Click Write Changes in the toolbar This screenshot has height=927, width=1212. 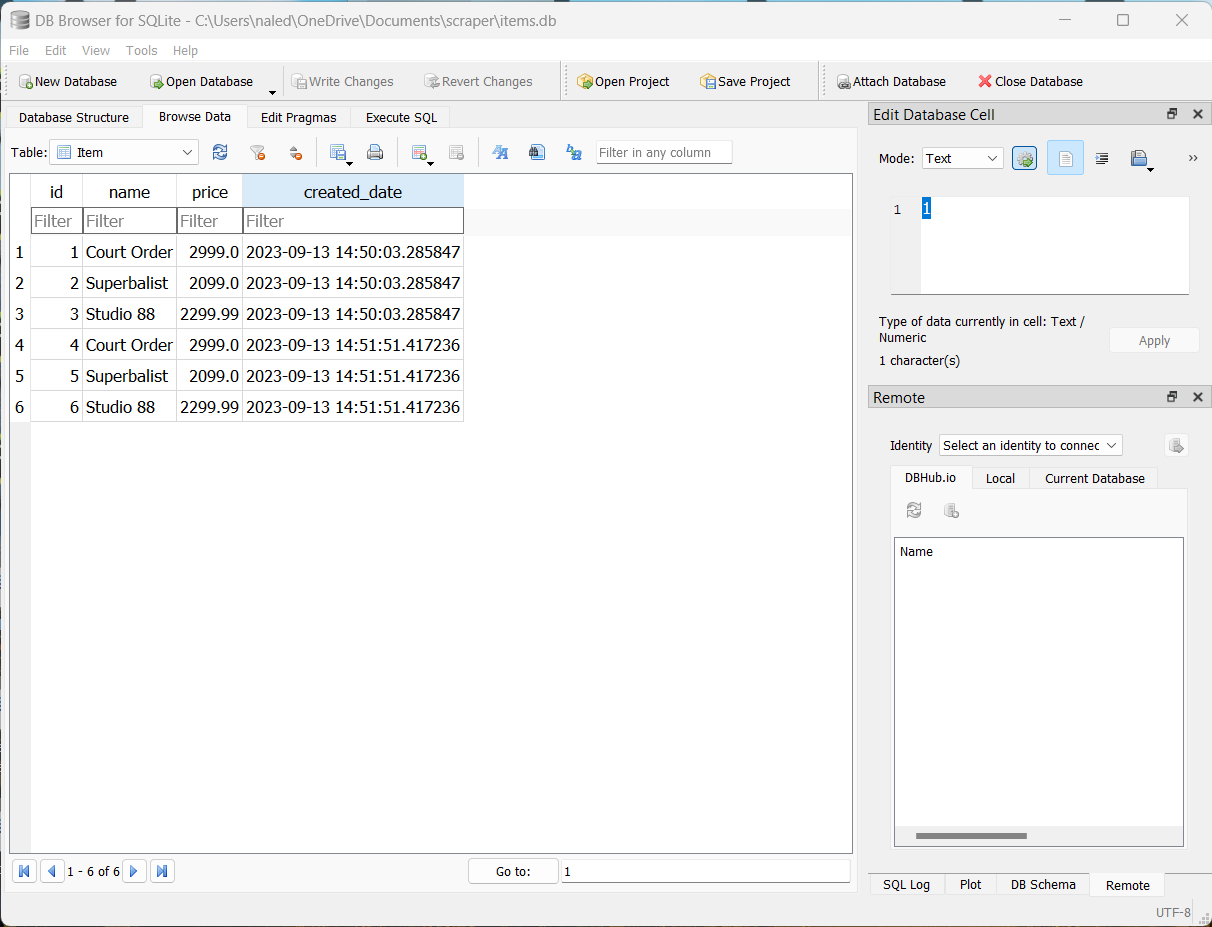pyautogui.click(x=342, y=81)
